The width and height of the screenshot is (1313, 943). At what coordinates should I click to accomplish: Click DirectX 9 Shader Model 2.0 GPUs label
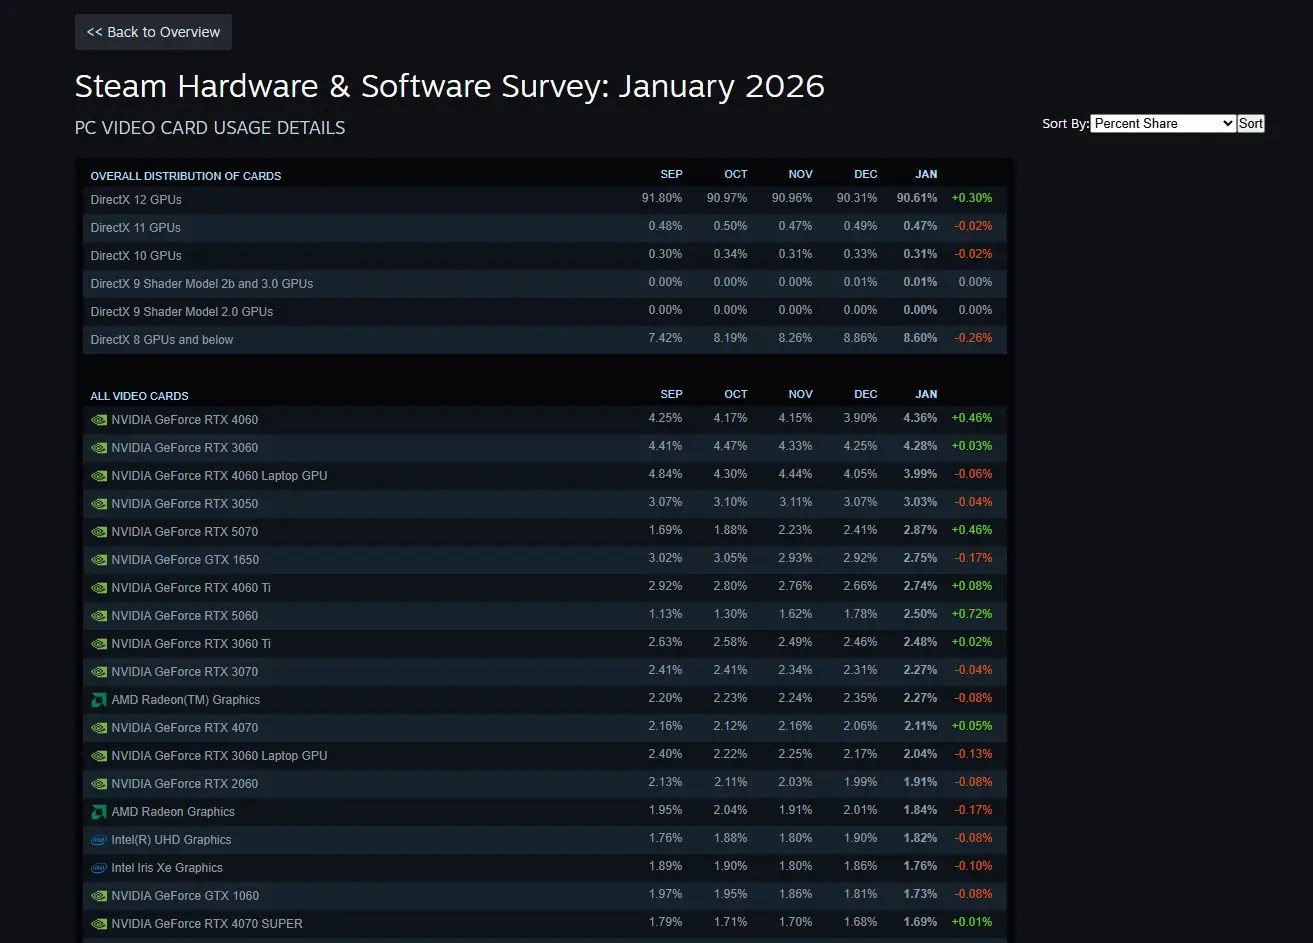coord(182,312)
